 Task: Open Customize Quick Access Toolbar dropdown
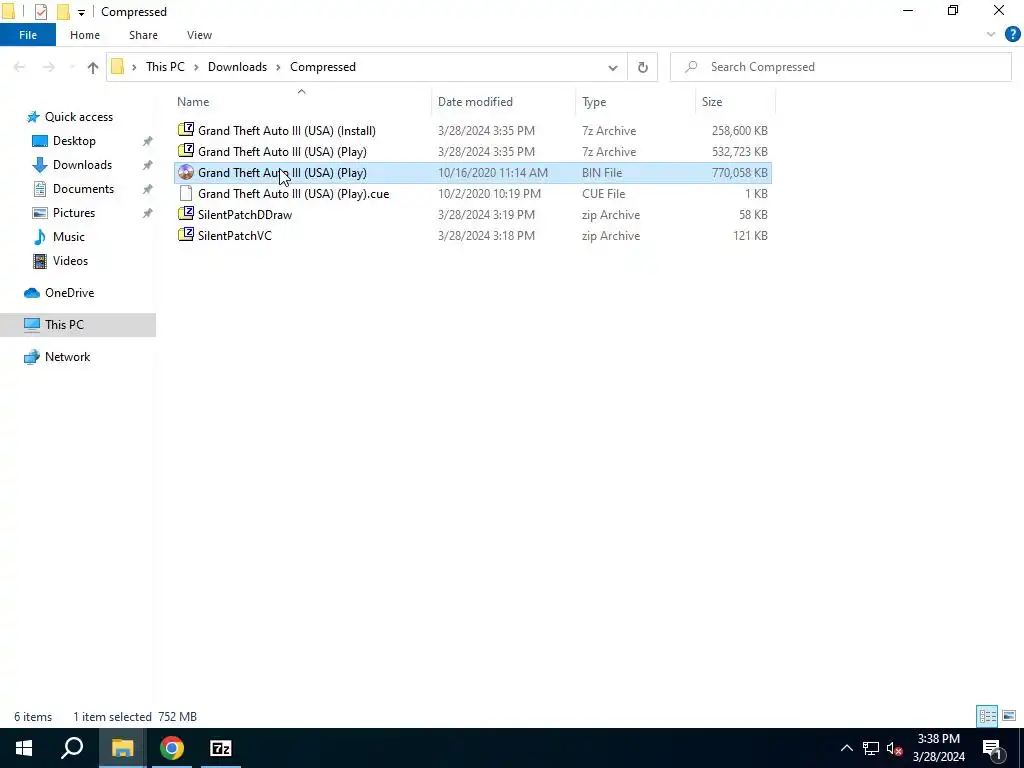81,12
